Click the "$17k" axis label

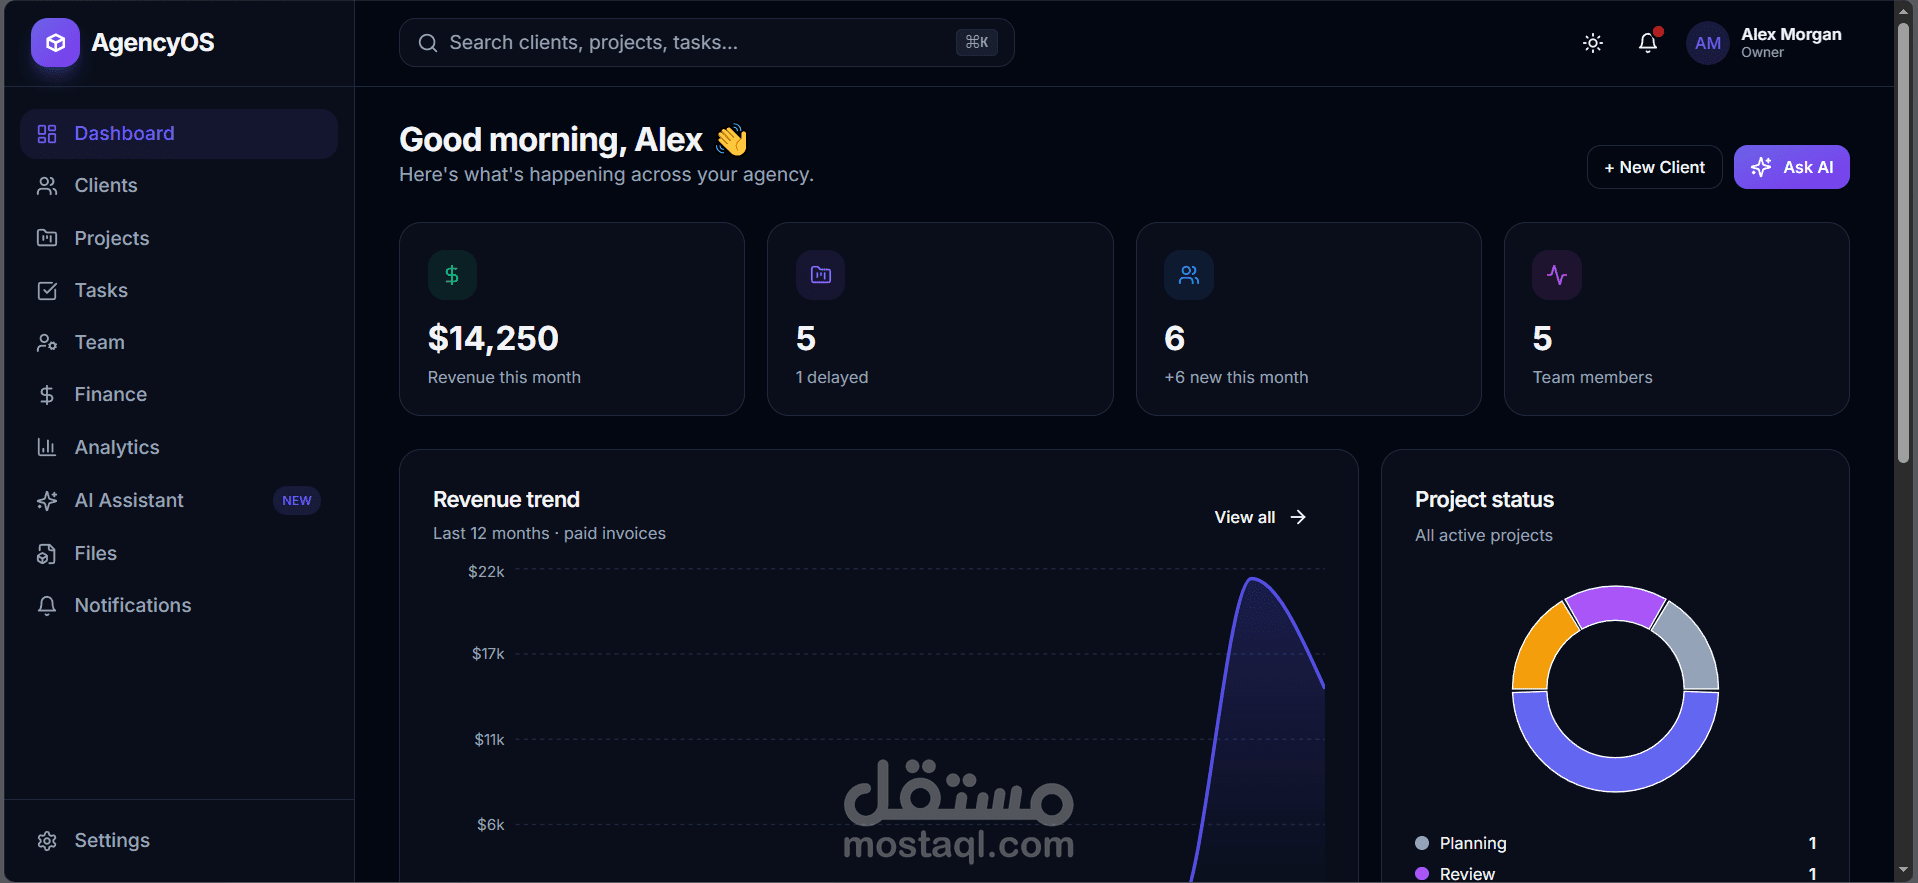[x=488, y=654]
